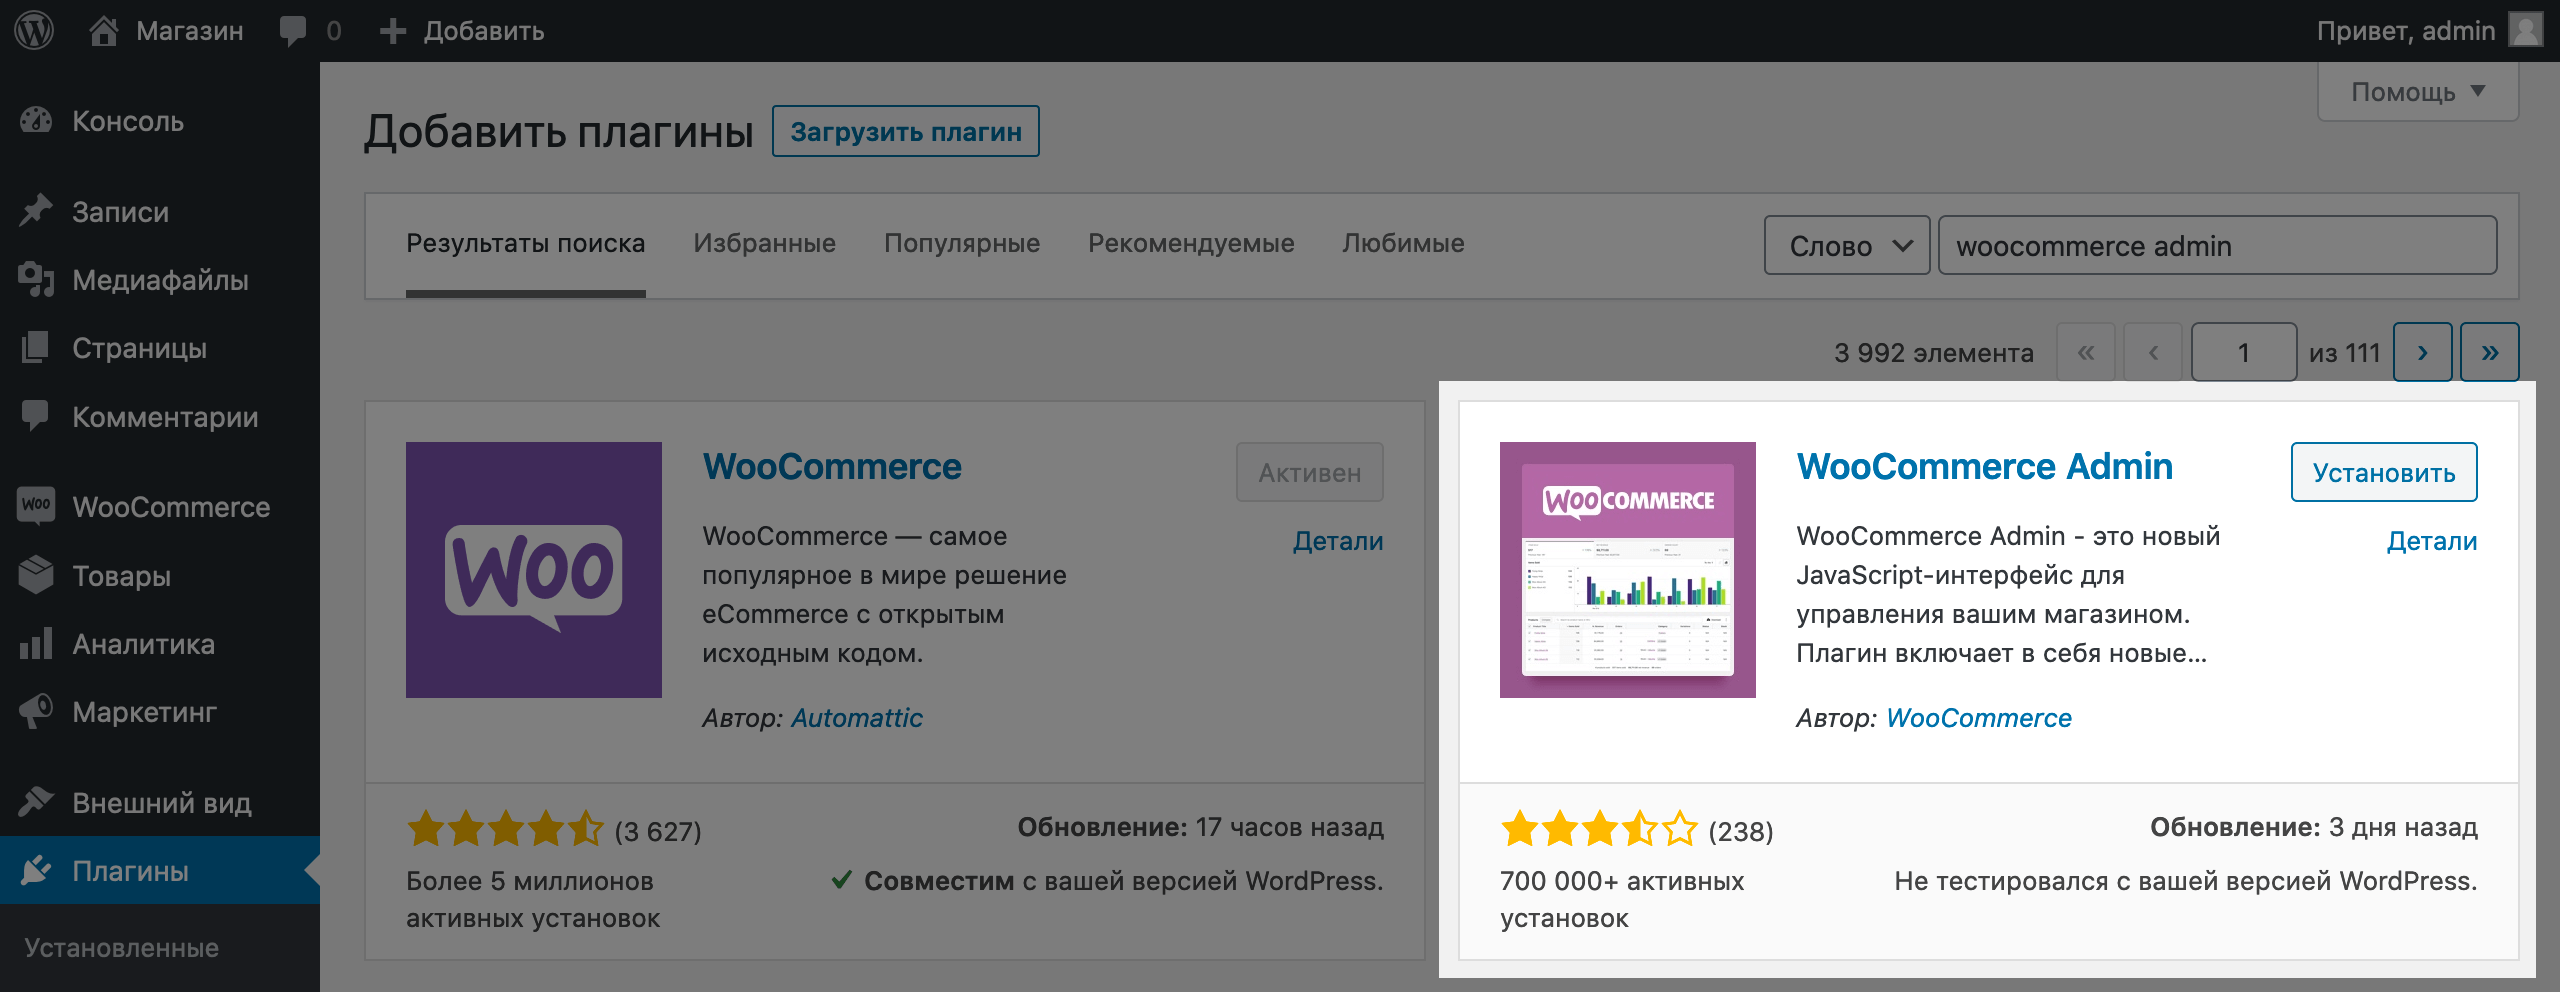Click the purple Woo plugin thumbnail

click(x=534, y=570)
